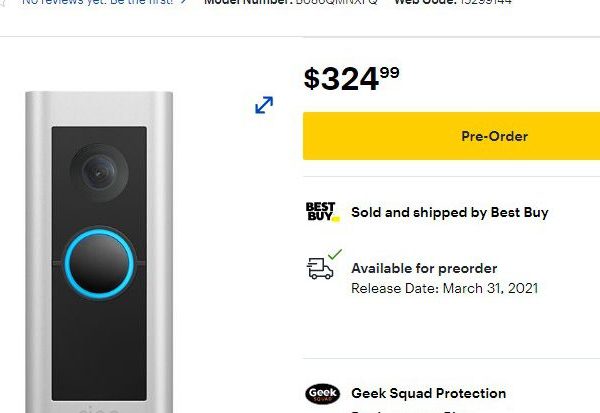Click the Model Number text

291,2
